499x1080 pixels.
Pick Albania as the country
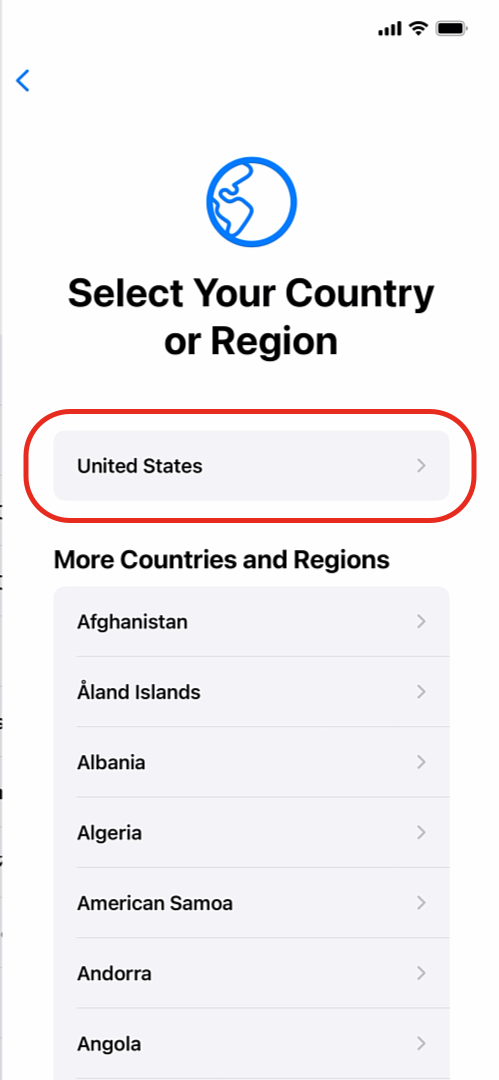[252, 762]
